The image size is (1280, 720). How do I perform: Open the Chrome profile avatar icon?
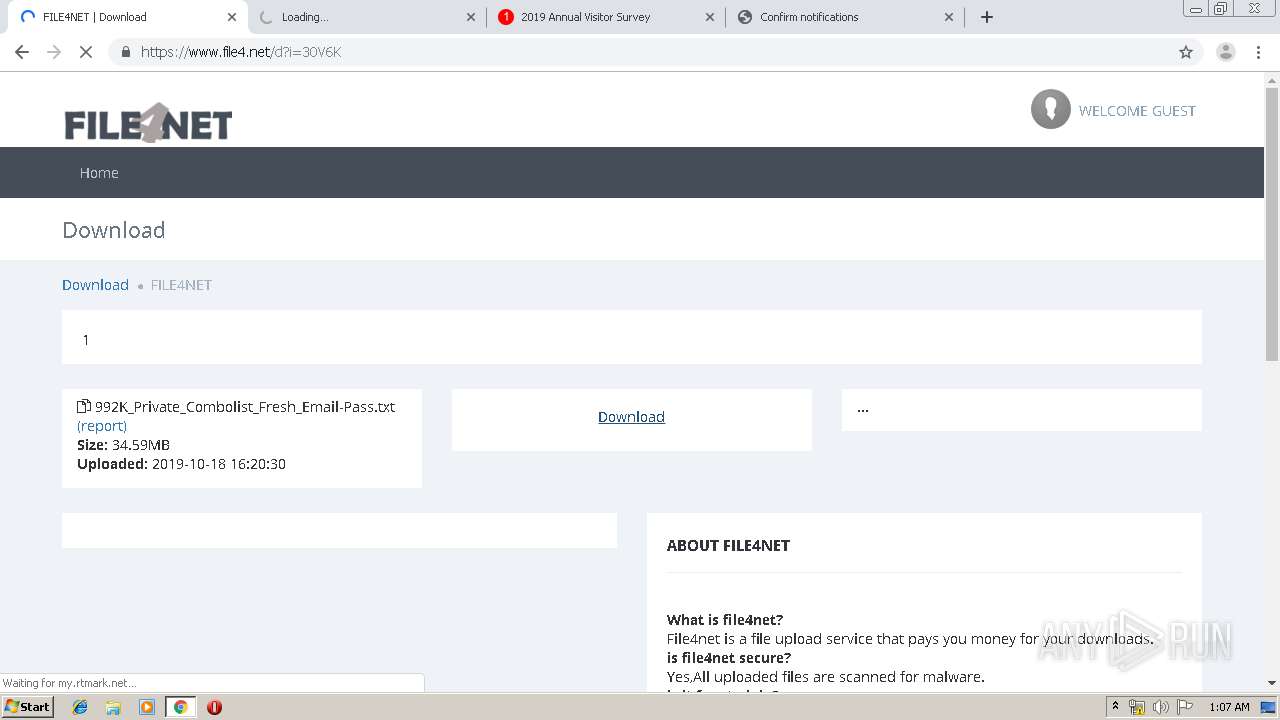(x=1225, y=52)
